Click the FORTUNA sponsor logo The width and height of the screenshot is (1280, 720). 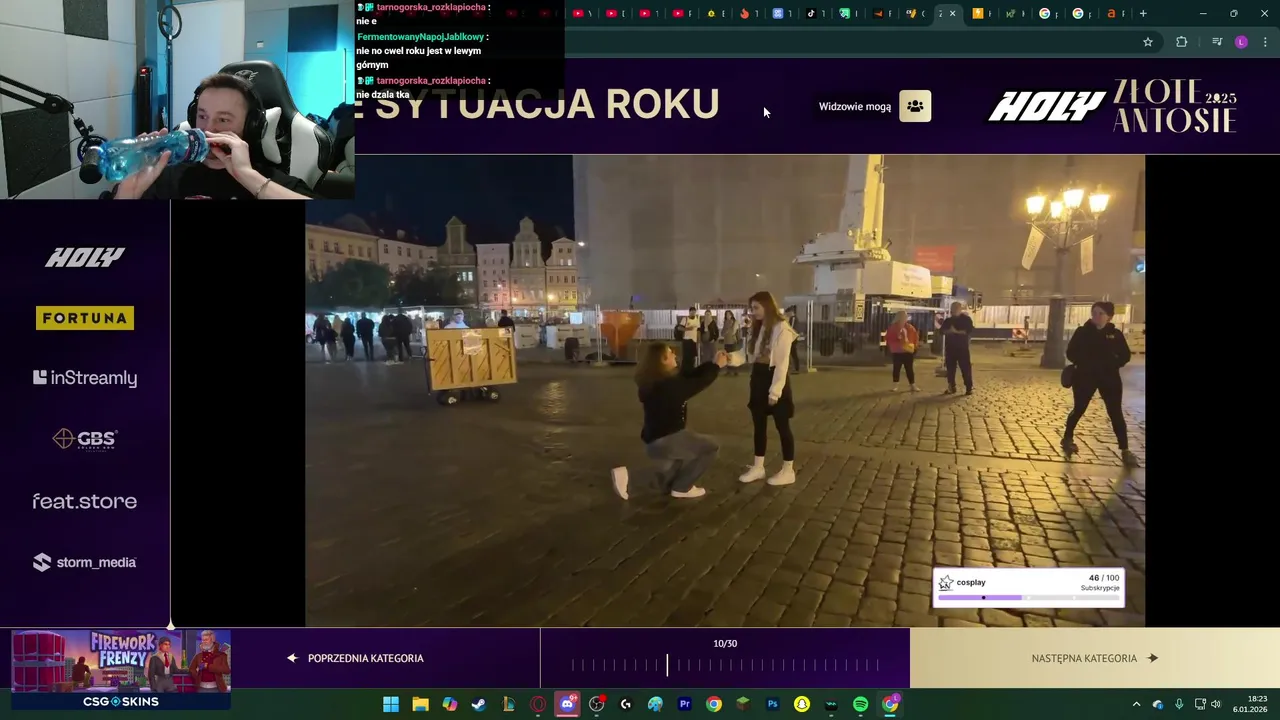(85, 318)
